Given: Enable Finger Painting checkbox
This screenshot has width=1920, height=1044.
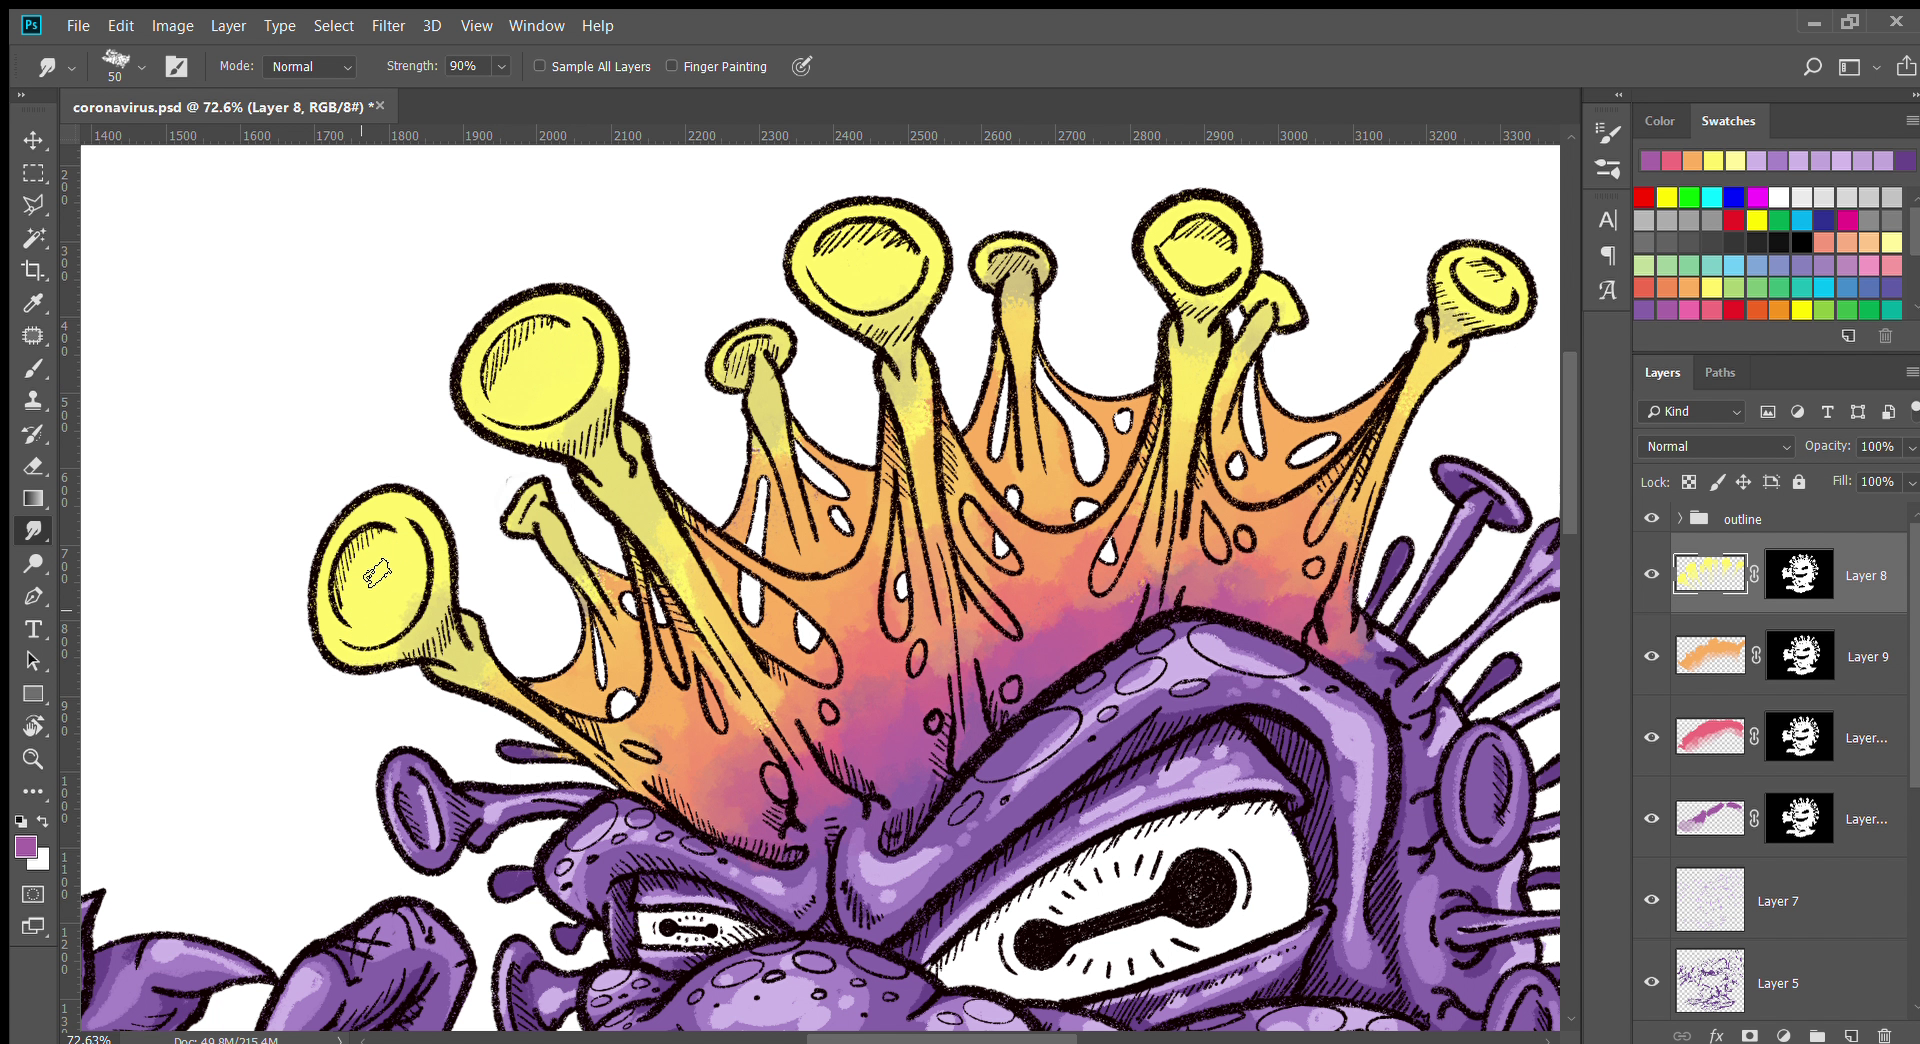Looking at the screenshot, I should tap(672, 66).
